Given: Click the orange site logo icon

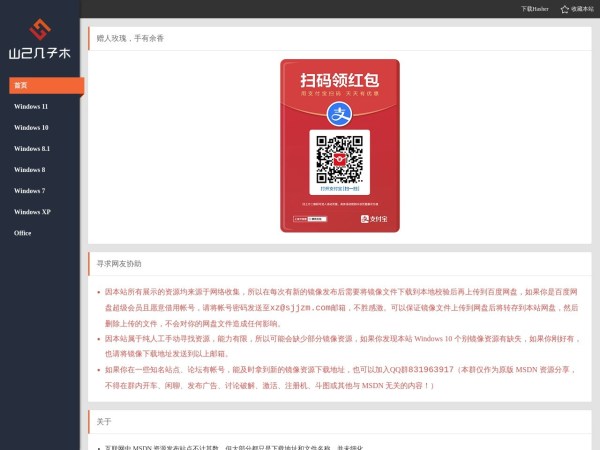Looking at the screenshot, I should point(39,27).
